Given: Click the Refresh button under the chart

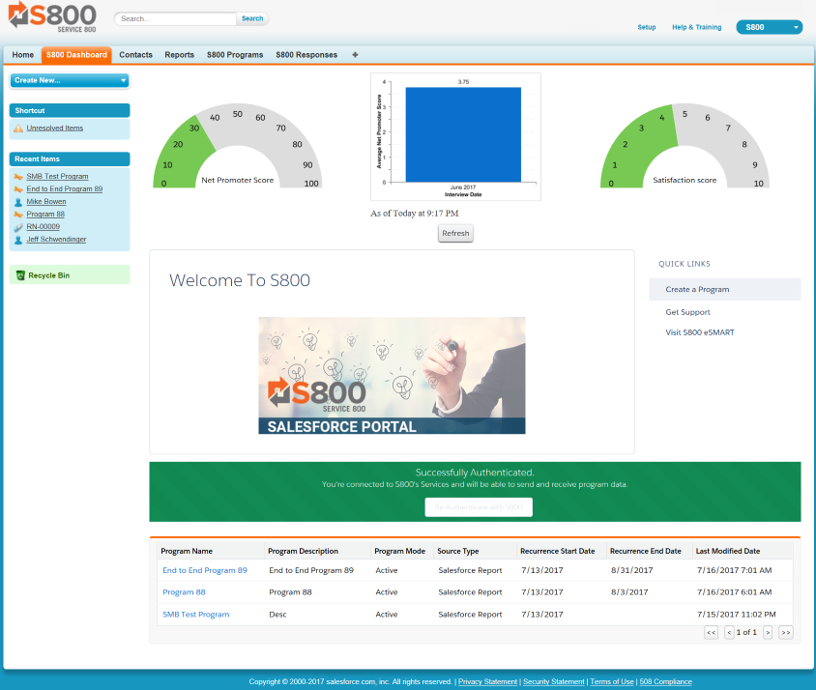Looking at the screenshot, I should (455, 233).
